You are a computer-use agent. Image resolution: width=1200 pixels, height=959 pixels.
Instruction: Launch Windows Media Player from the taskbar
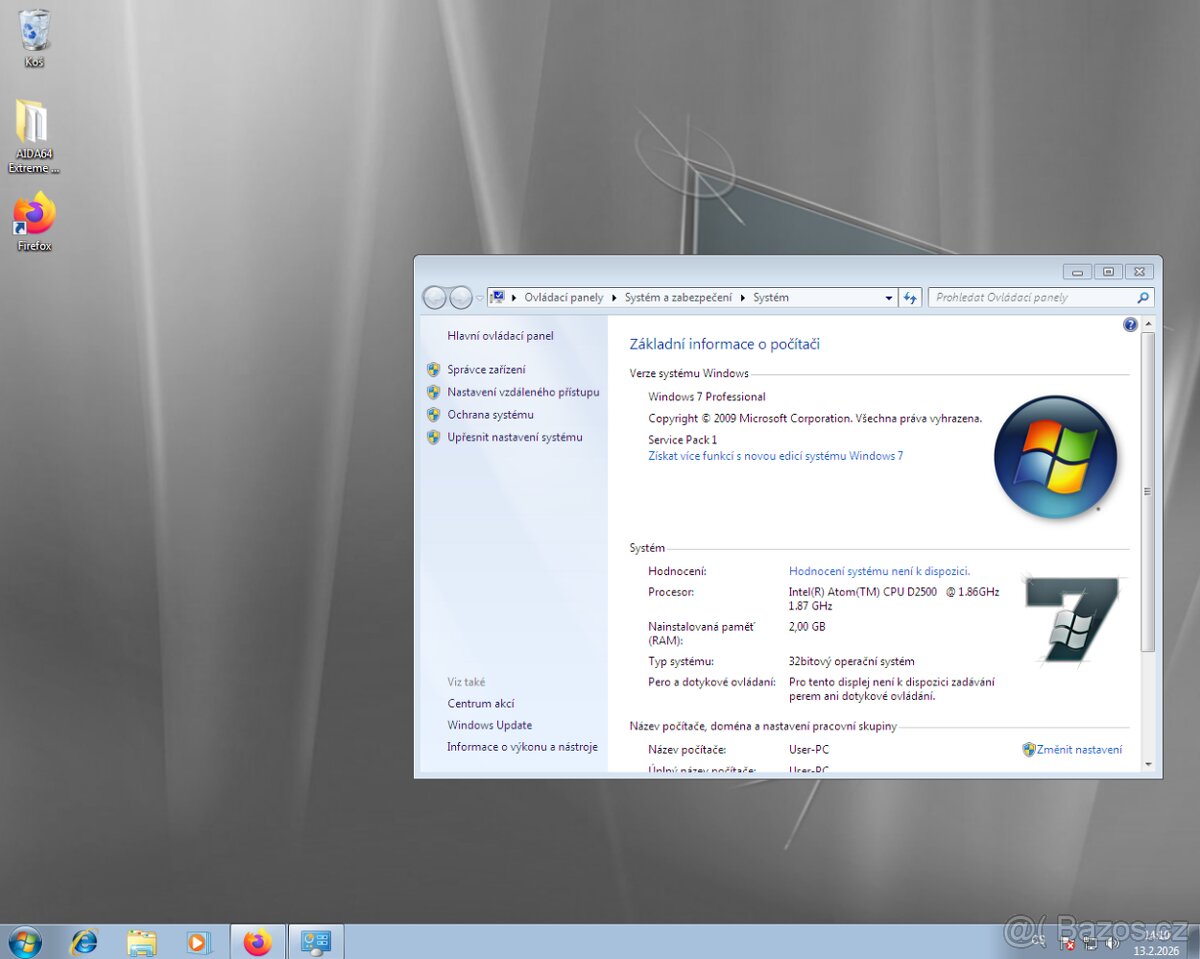pyautogui.click(x=198, y=941)
